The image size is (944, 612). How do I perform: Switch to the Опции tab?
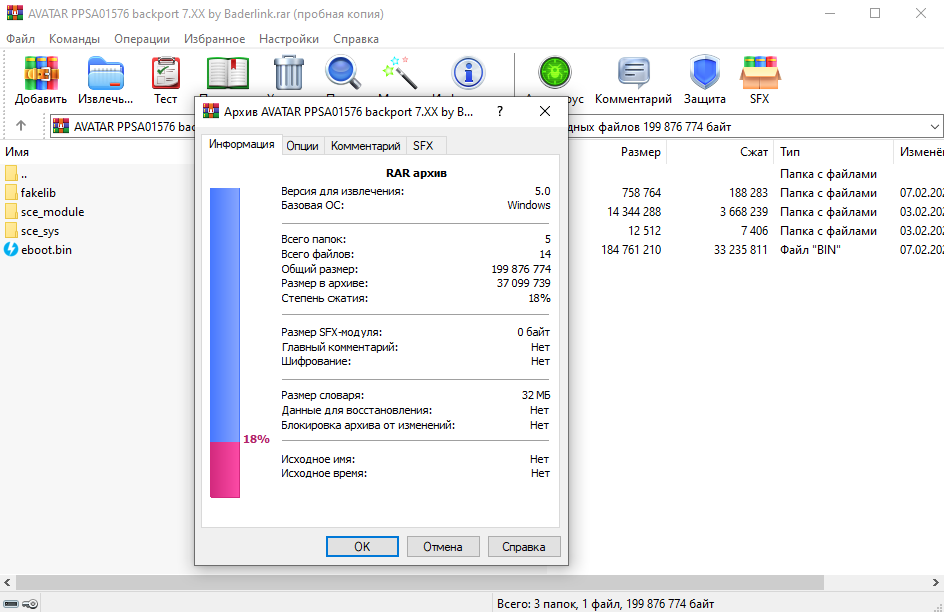pos(302,146)
